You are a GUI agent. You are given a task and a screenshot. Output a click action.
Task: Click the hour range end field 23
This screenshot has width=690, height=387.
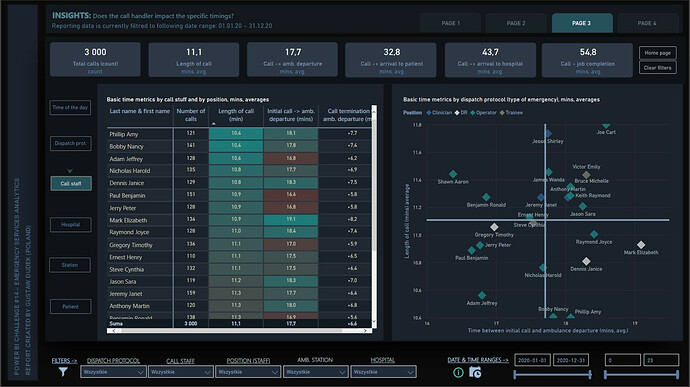[661, 360]
